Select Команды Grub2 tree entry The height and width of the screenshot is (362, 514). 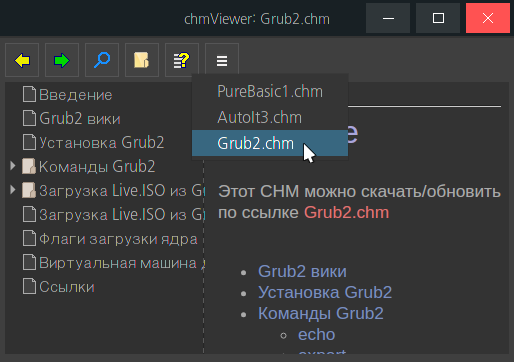pyautogui.click(x=97, y=166)
